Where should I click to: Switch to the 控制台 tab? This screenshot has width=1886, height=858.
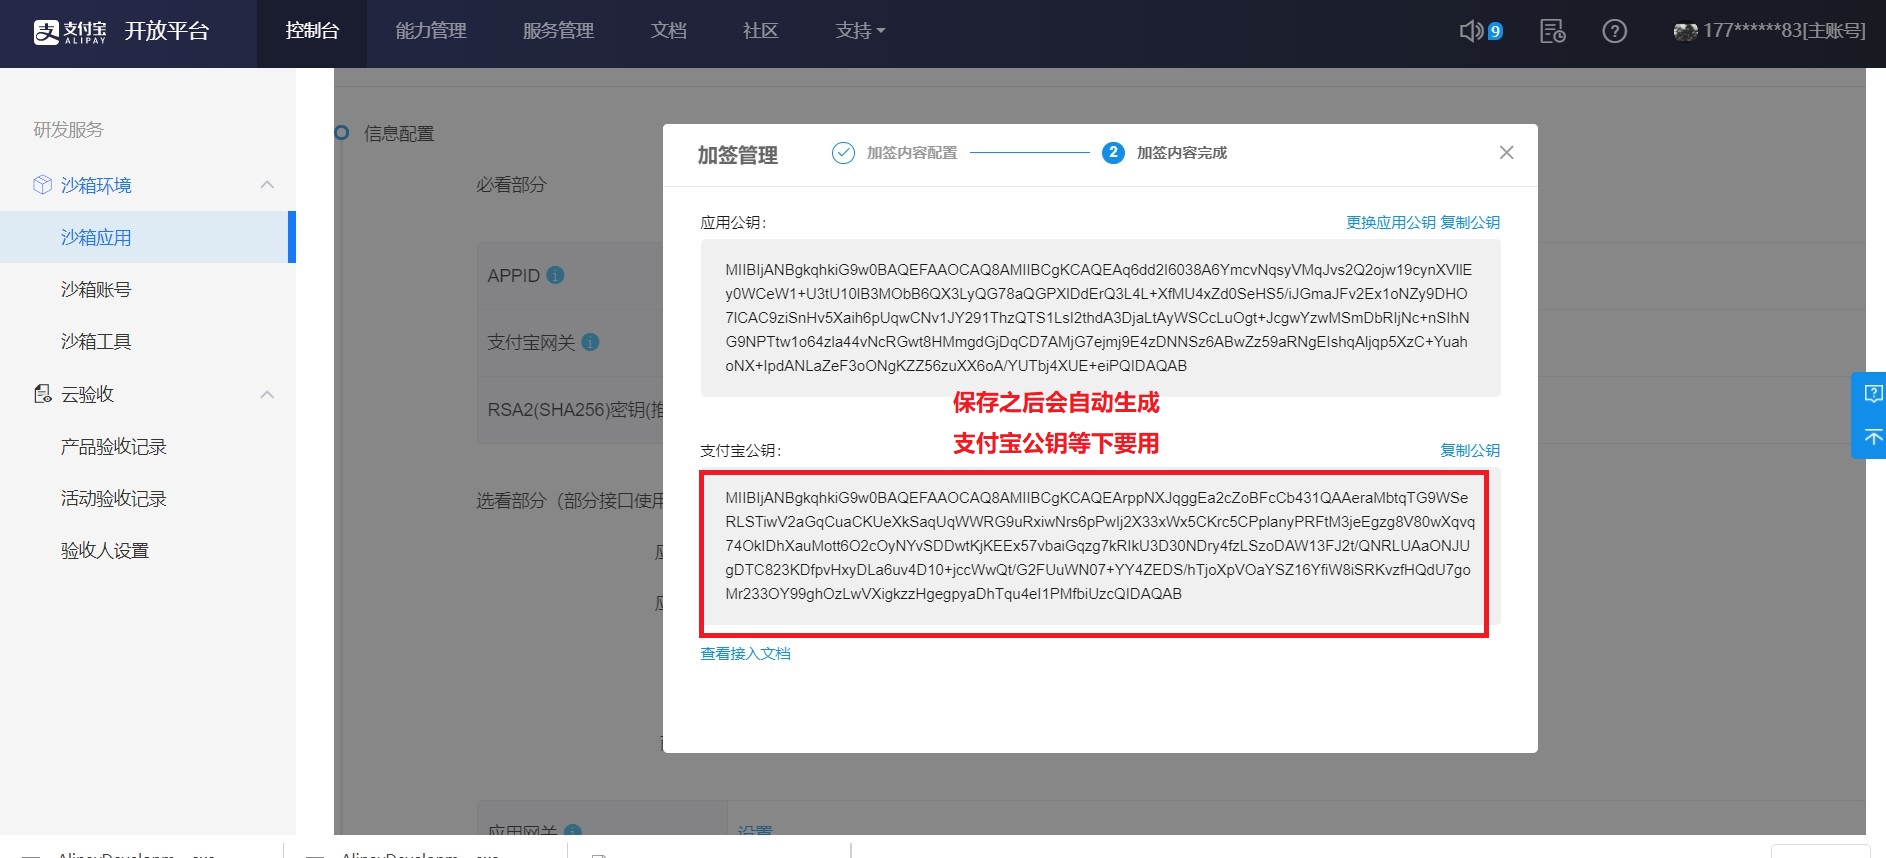(x=312, y=31)
